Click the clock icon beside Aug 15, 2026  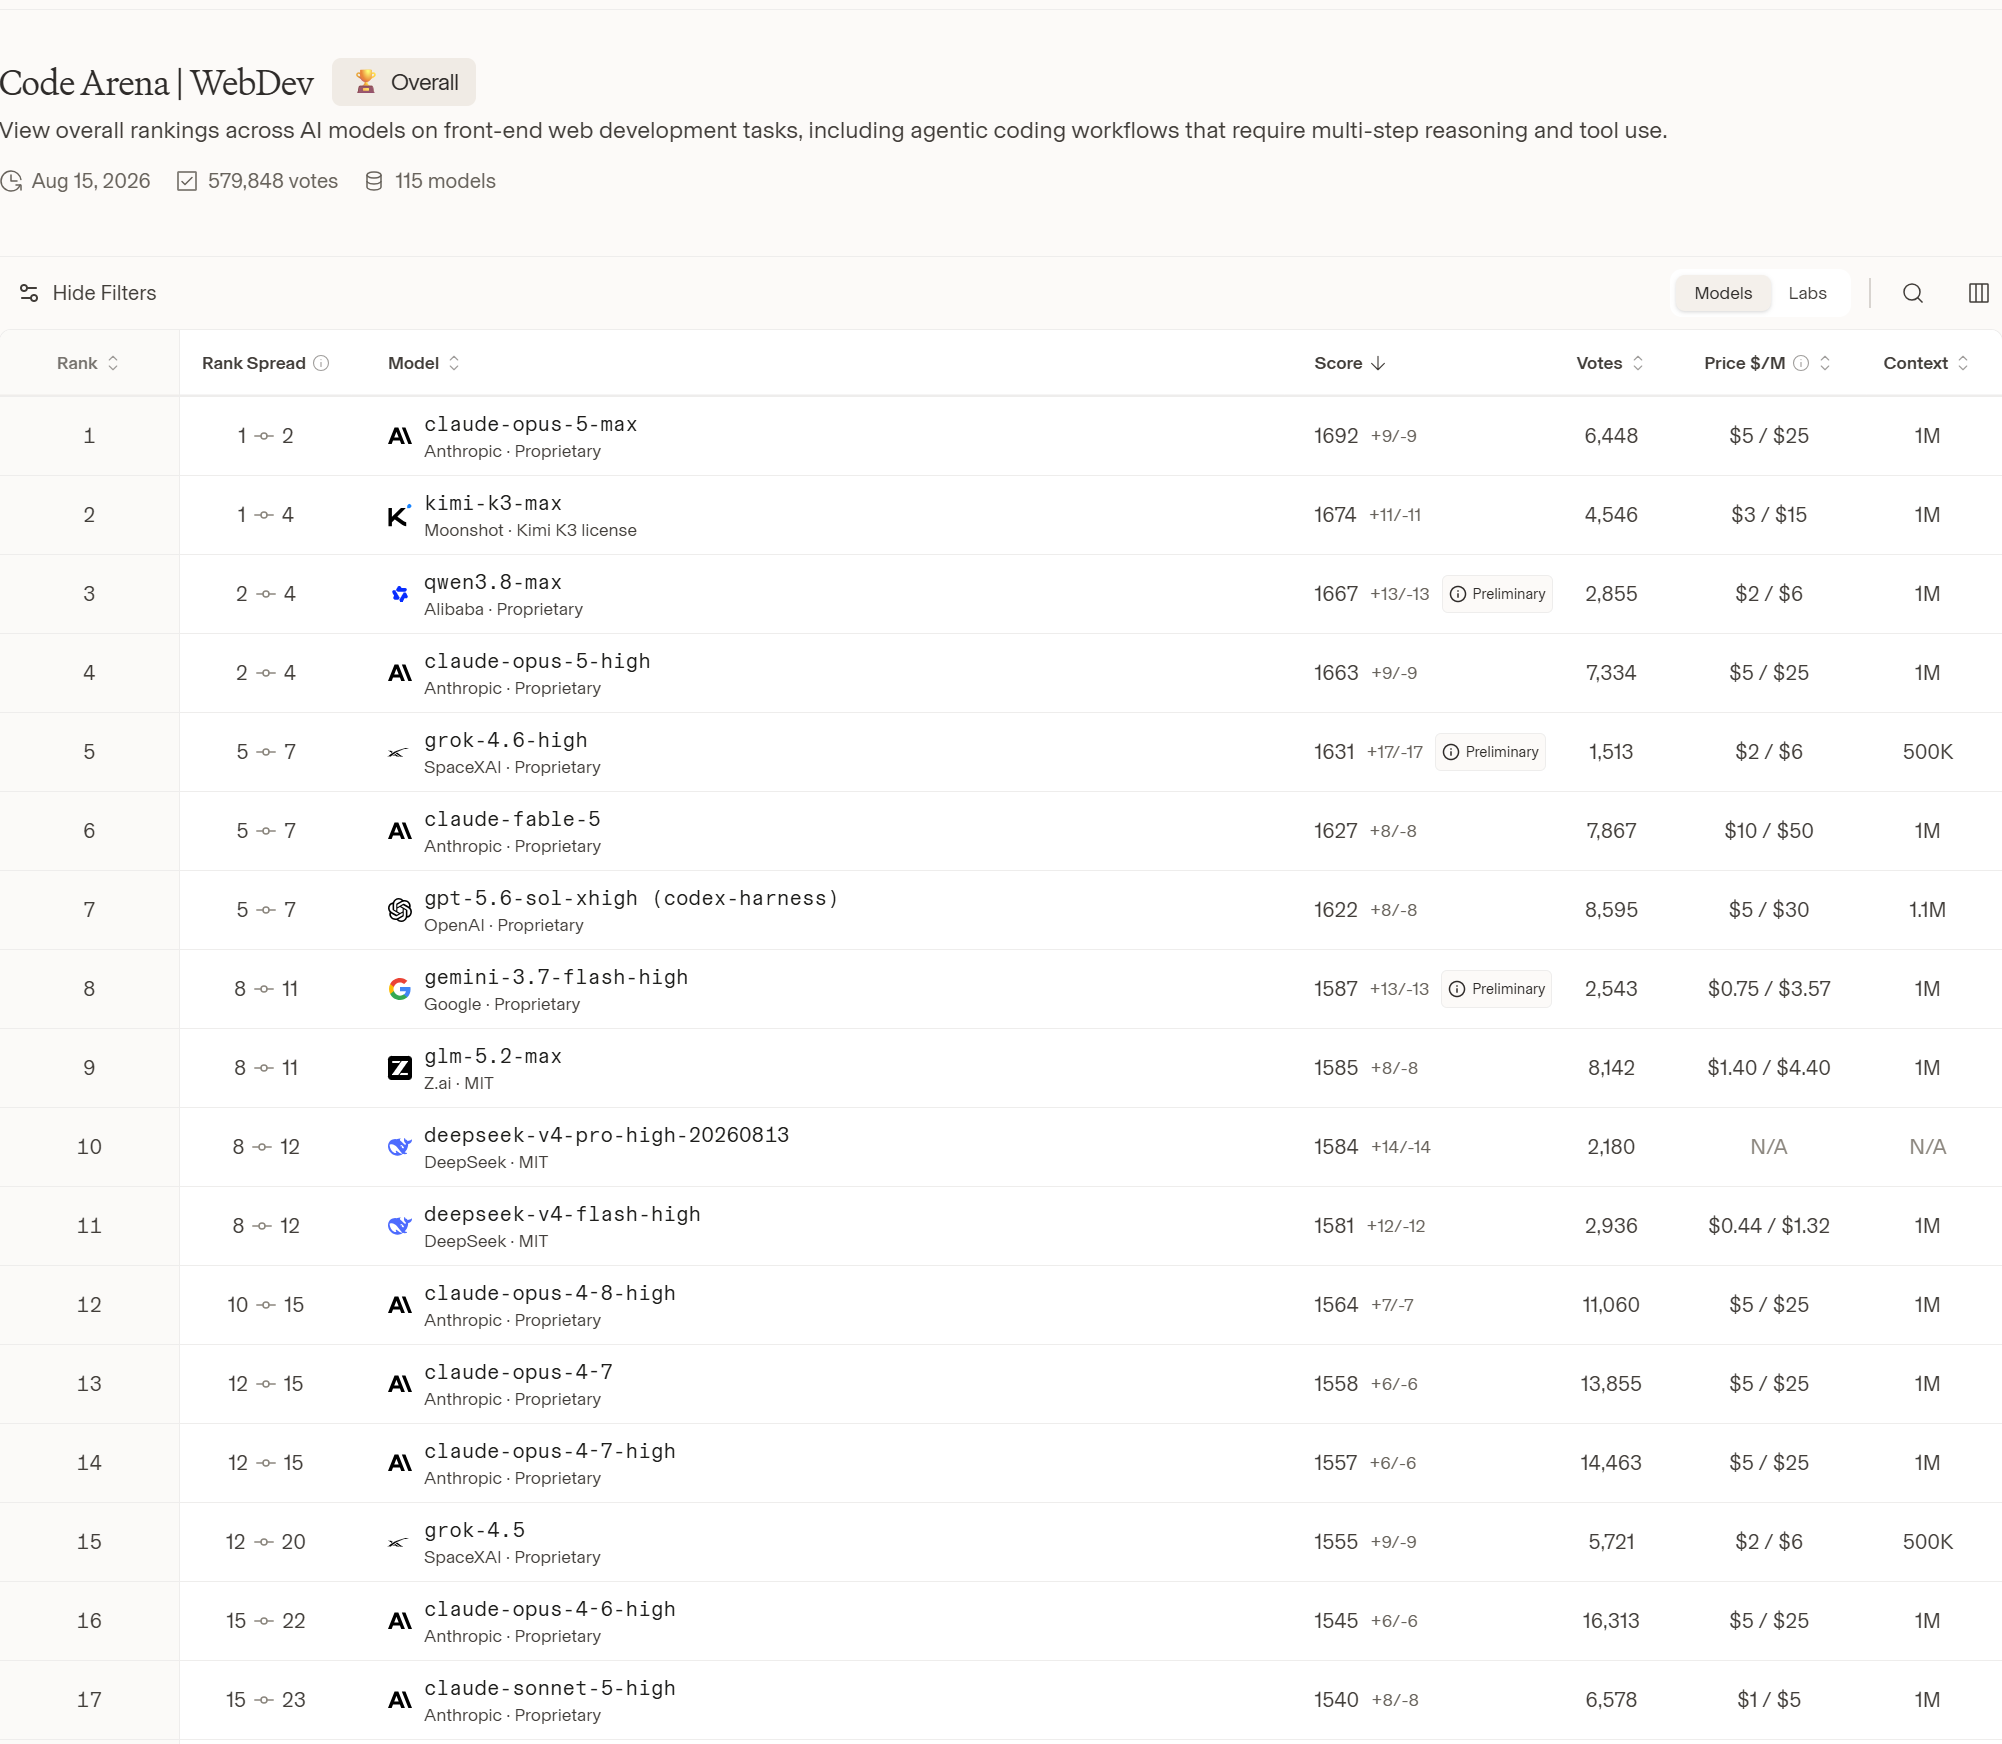coord(12,181)
